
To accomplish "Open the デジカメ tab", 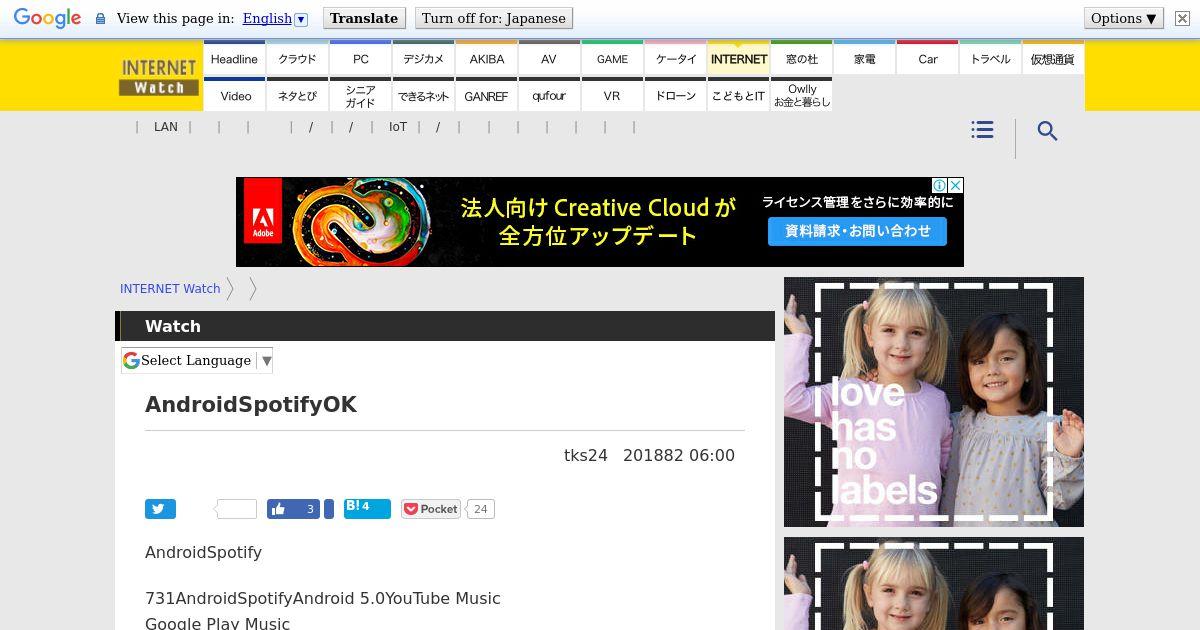I will [x=424, y=58].
